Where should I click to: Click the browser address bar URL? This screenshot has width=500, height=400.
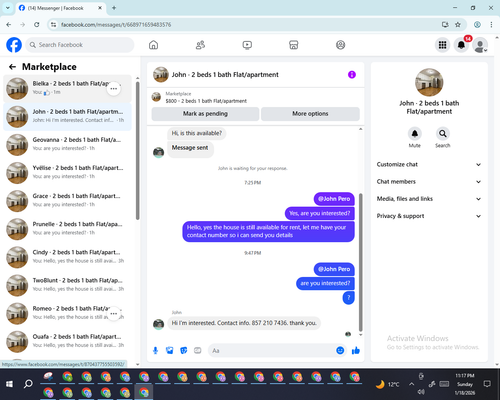coord(116,25)
